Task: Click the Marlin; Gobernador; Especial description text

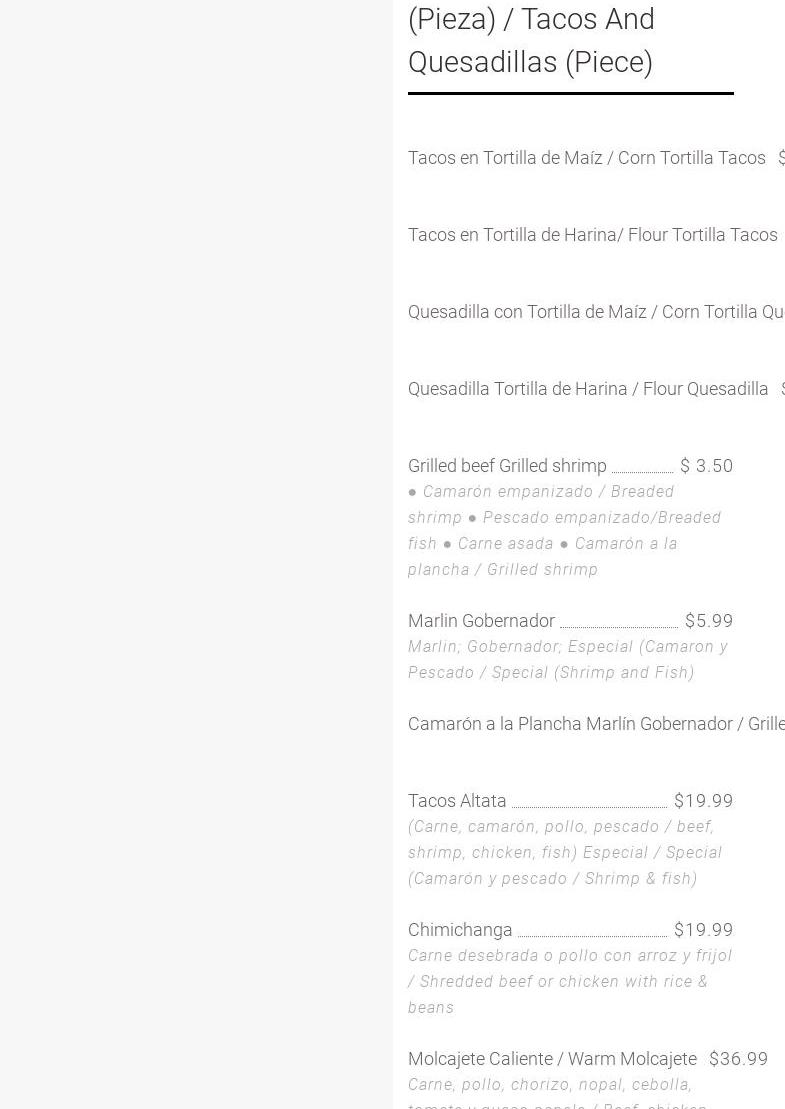Action: (x=568, y=659)
